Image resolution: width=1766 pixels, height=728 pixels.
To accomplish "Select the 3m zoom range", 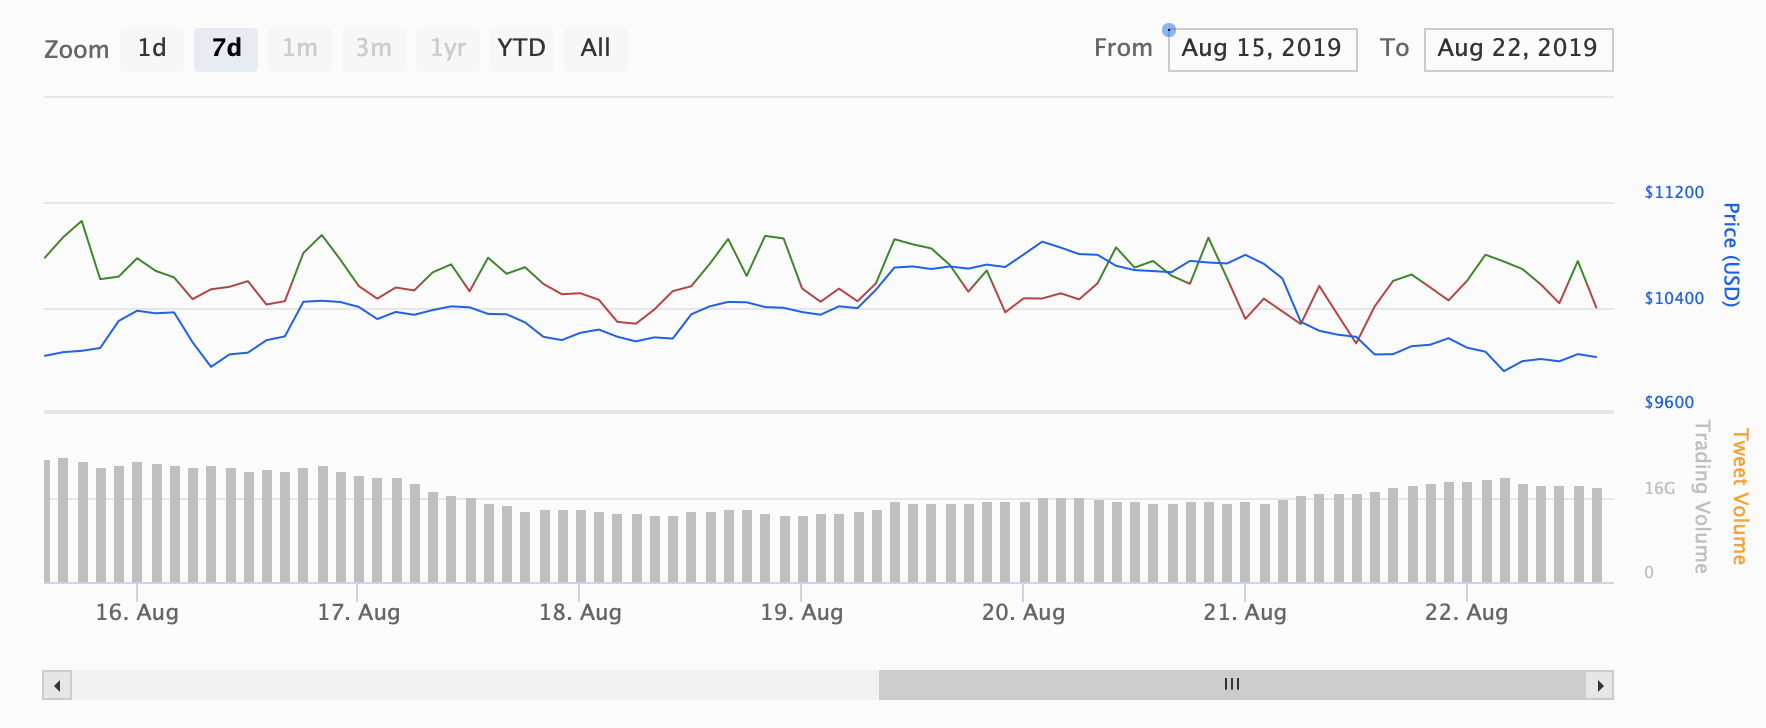I will click(374, 49).
